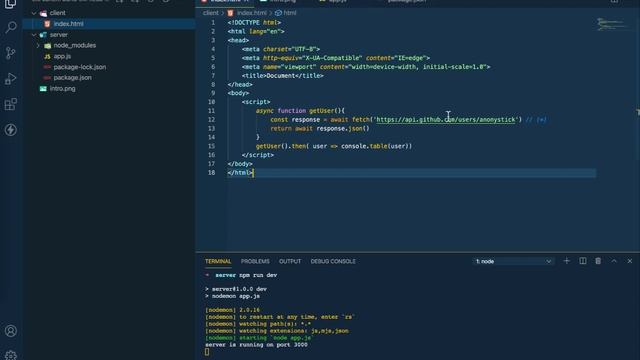Open package.json in the explorer
Viewport: 640px width, 360px height.
tap(72, 78)
